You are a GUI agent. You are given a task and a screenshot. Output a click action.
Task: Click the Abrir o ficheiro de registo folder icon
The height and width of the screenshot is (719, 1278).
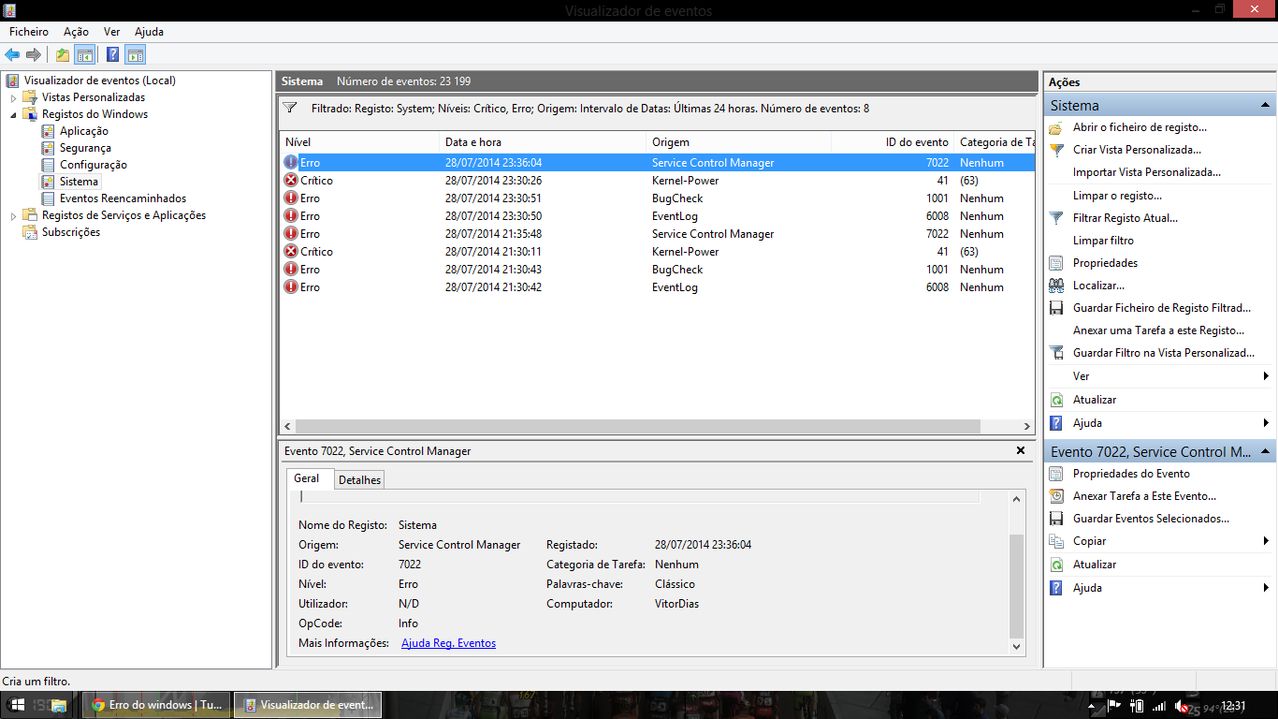[1056, 128]
